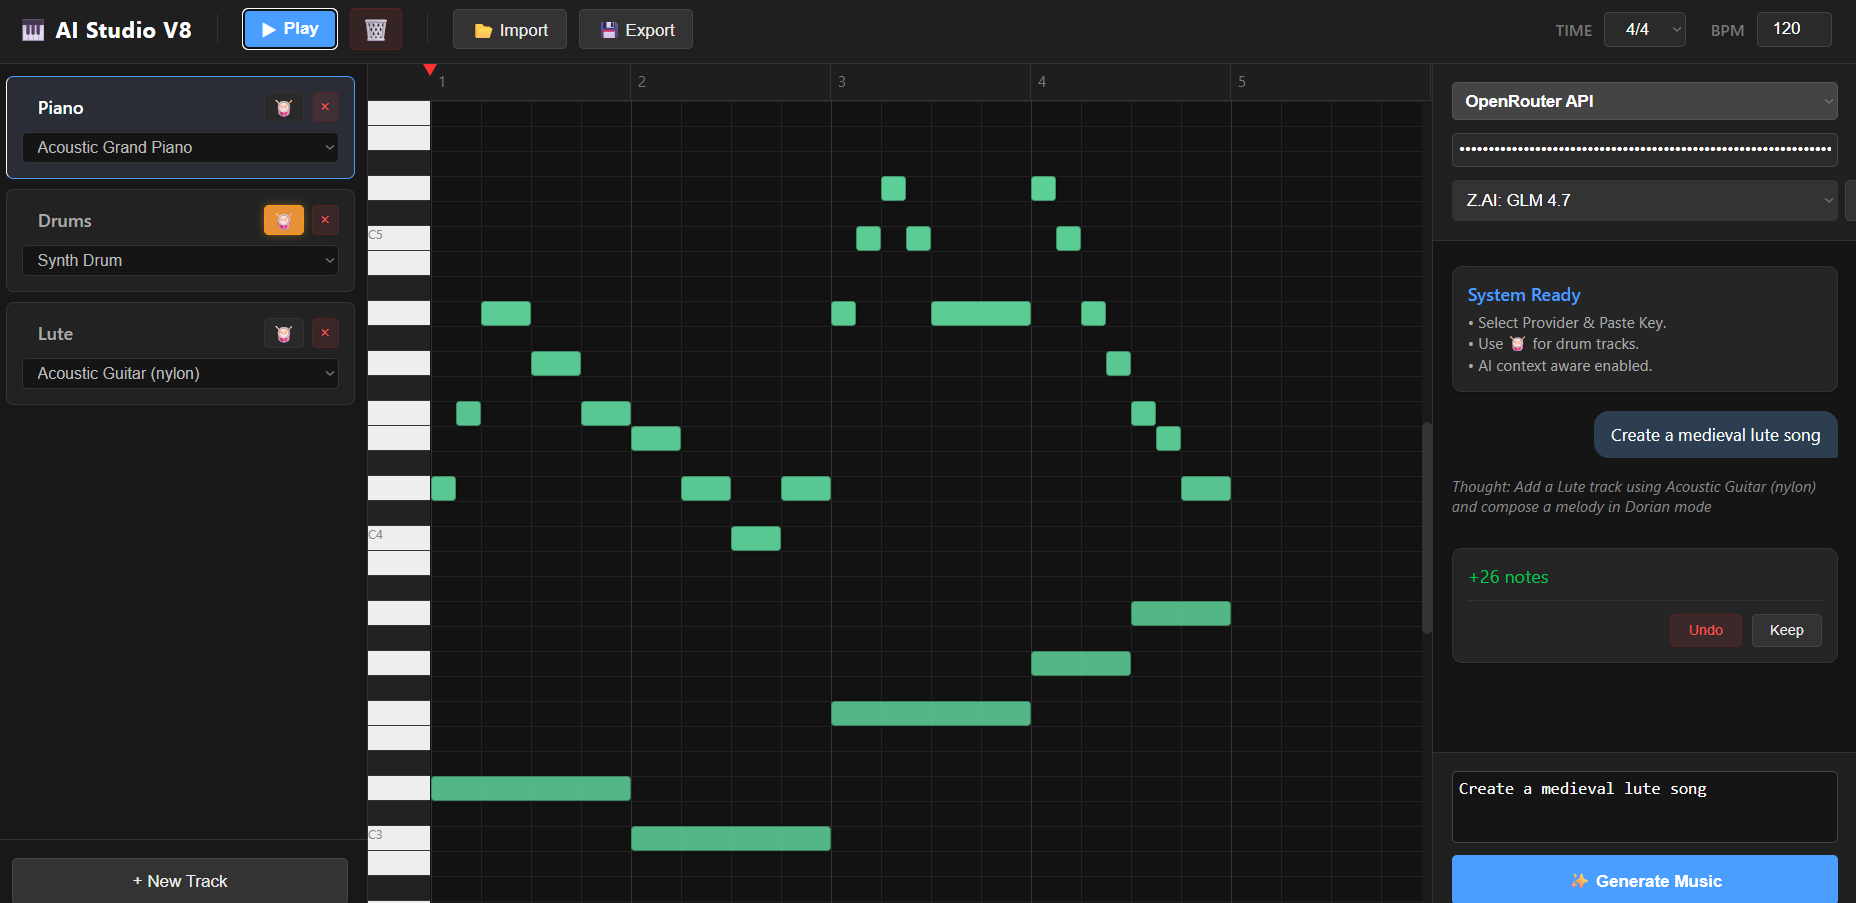Viewport: 1856px width, 903px height.
Task: Sound the C3 piano key
Action: click(399, 838)
